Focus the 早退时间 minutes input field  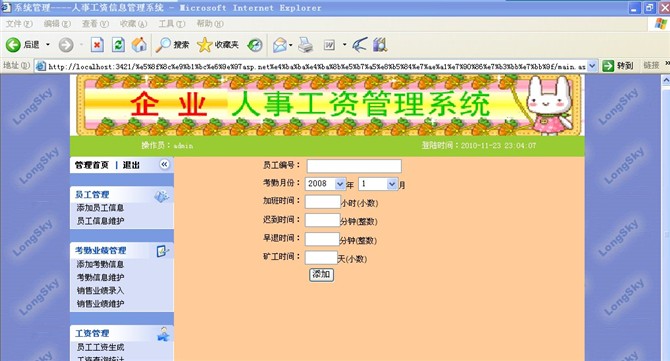point(322,239)
